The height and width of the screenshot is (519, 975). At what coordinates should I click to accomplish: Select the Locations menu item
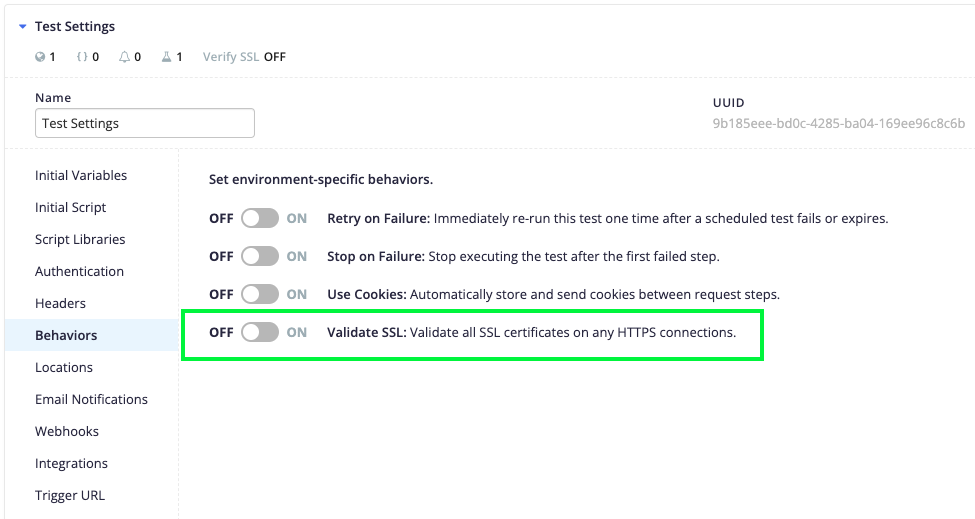[63, 367]
